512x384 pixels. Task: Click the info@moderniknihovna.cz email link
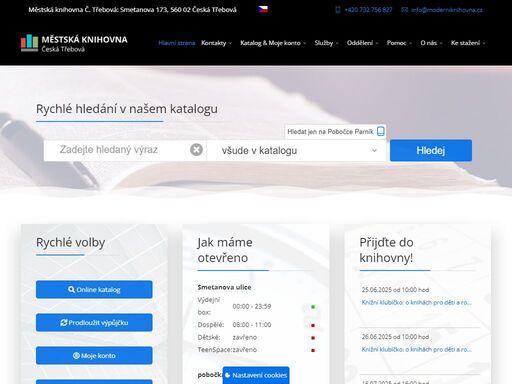tap(447, 10)
